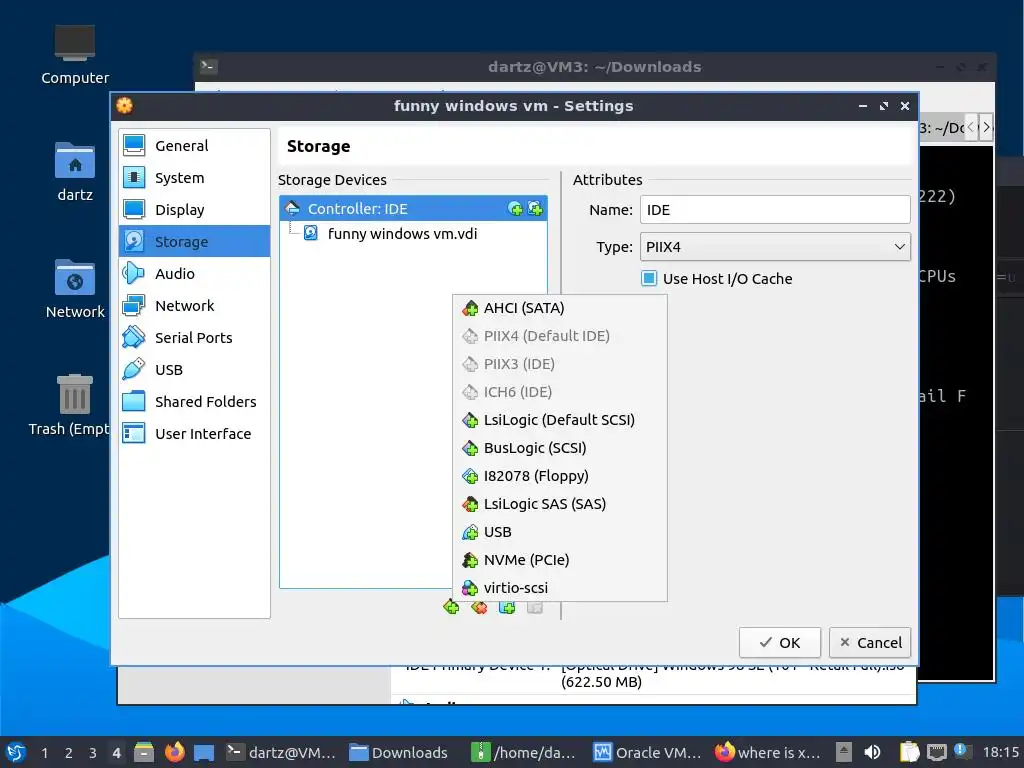1024x768 pixels.
Task: Switch to workspace 1
Action: (44, 753)
